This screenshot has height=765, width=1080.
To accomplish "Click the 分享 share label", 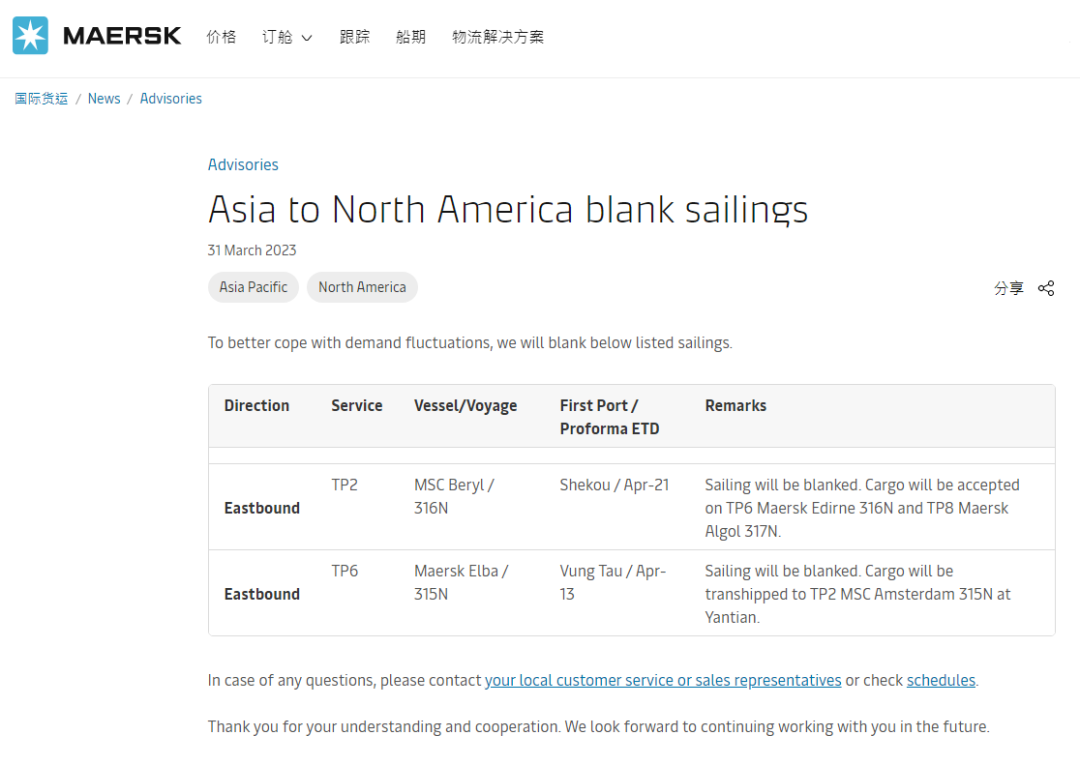I will coord(1008,288).
